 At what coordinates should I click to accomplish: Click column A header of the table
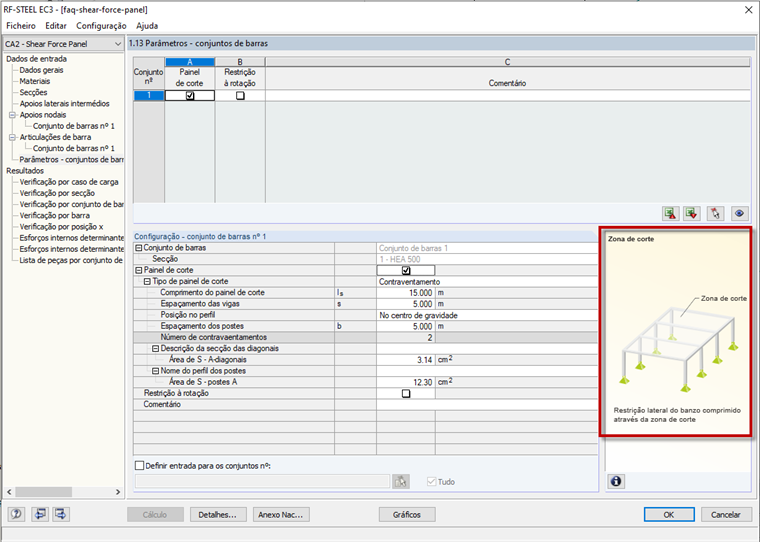tap(190, 62)
